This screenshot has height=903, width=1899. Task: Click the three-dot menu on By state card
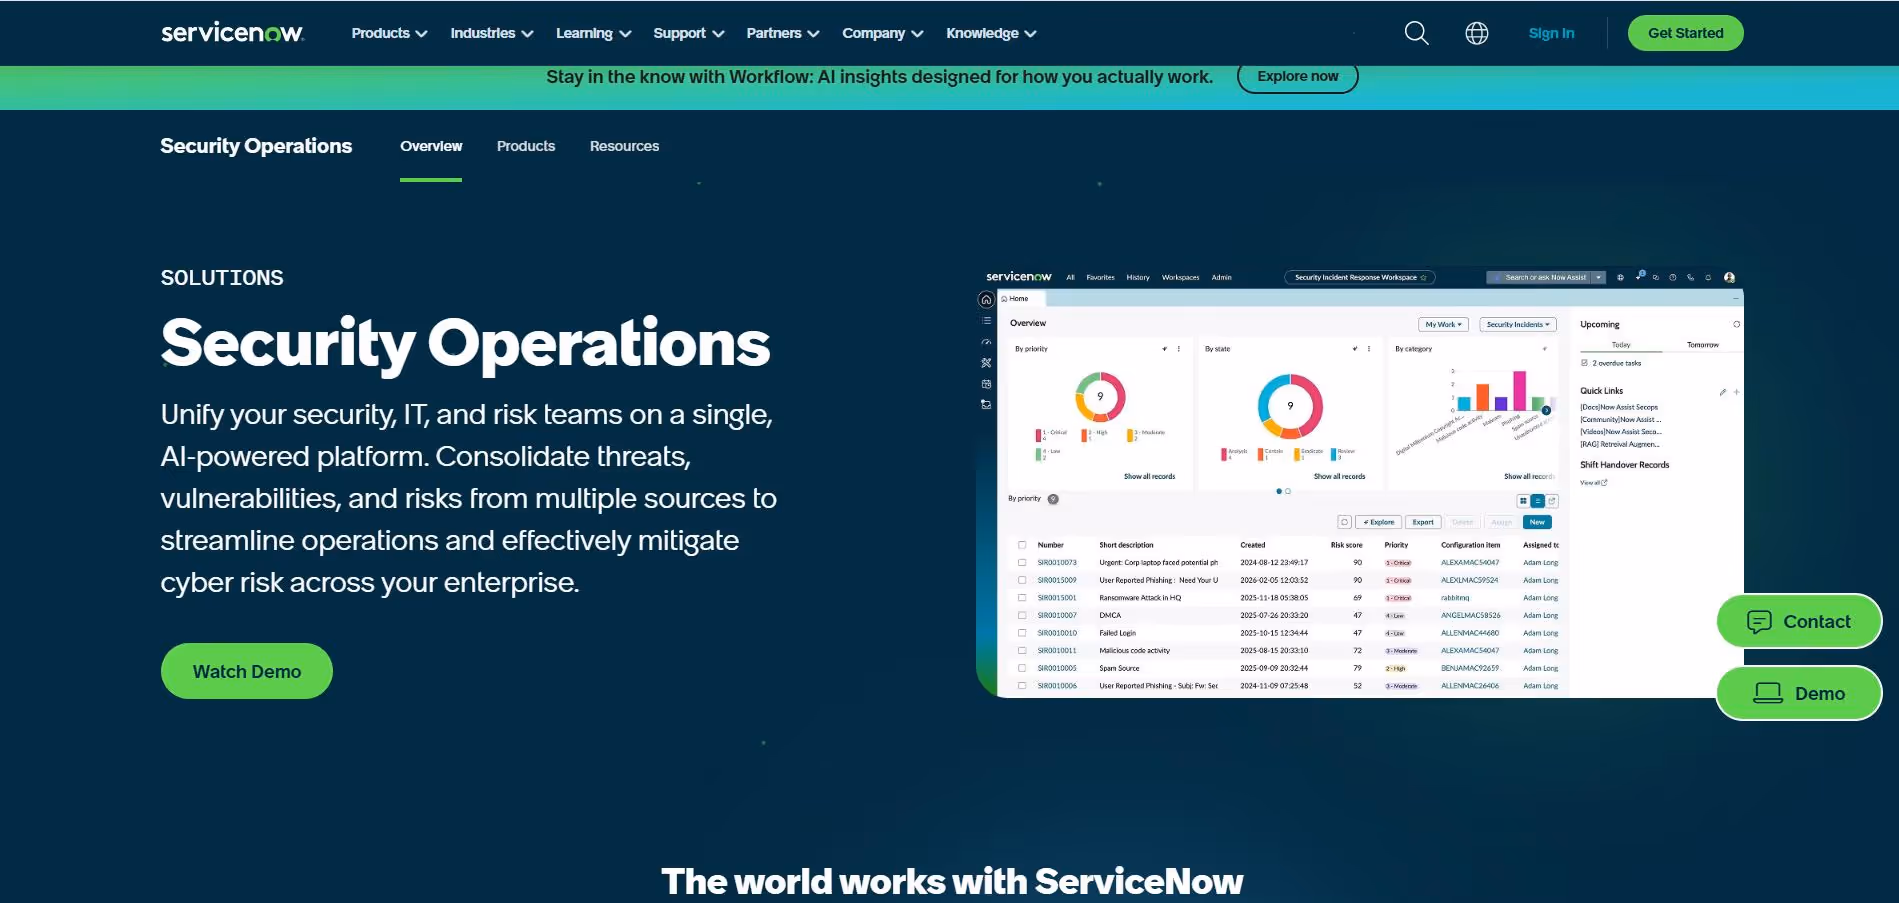pyautogui.click(x=1369, y=349)
